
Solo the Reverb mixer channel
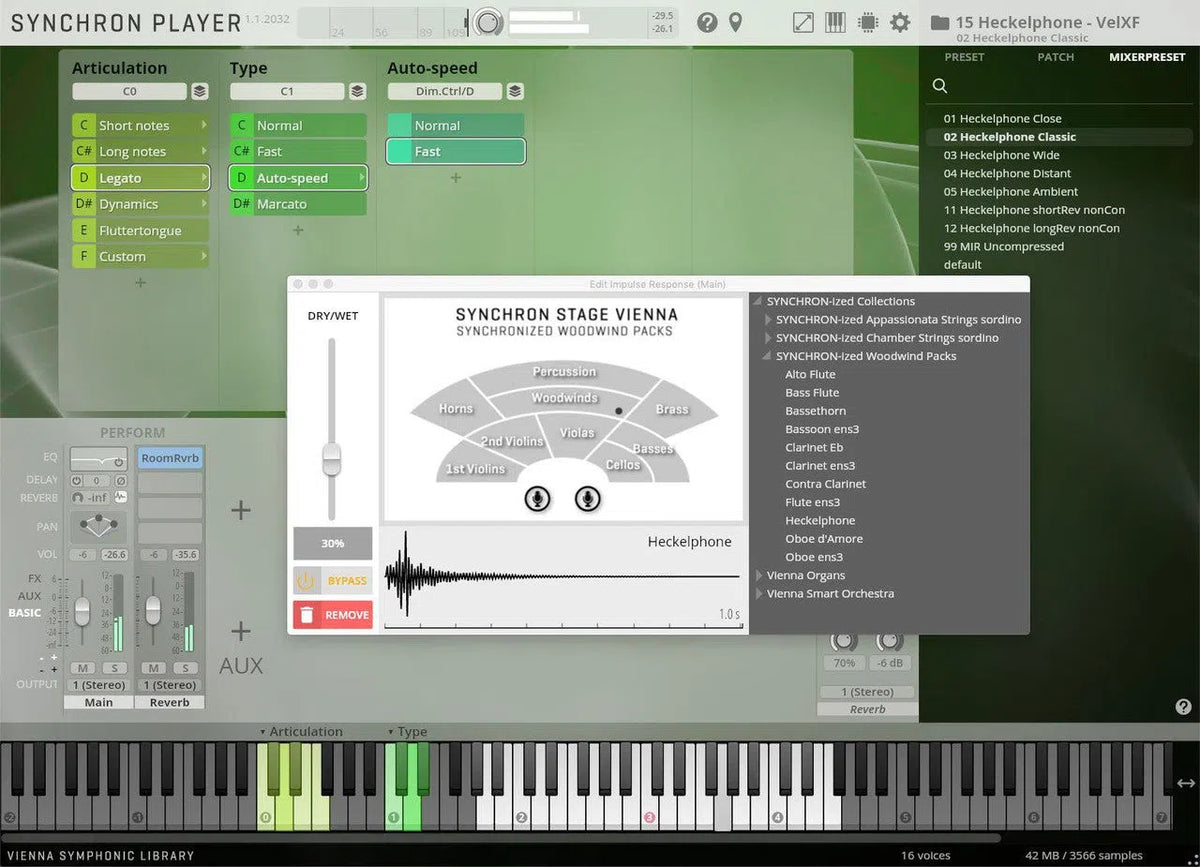click(x=184, y=668)
